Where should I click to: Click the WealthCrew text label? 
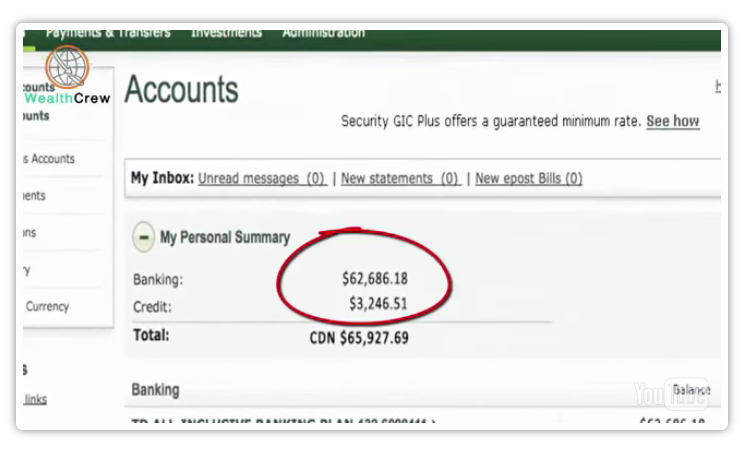click(x=67, y=98)
